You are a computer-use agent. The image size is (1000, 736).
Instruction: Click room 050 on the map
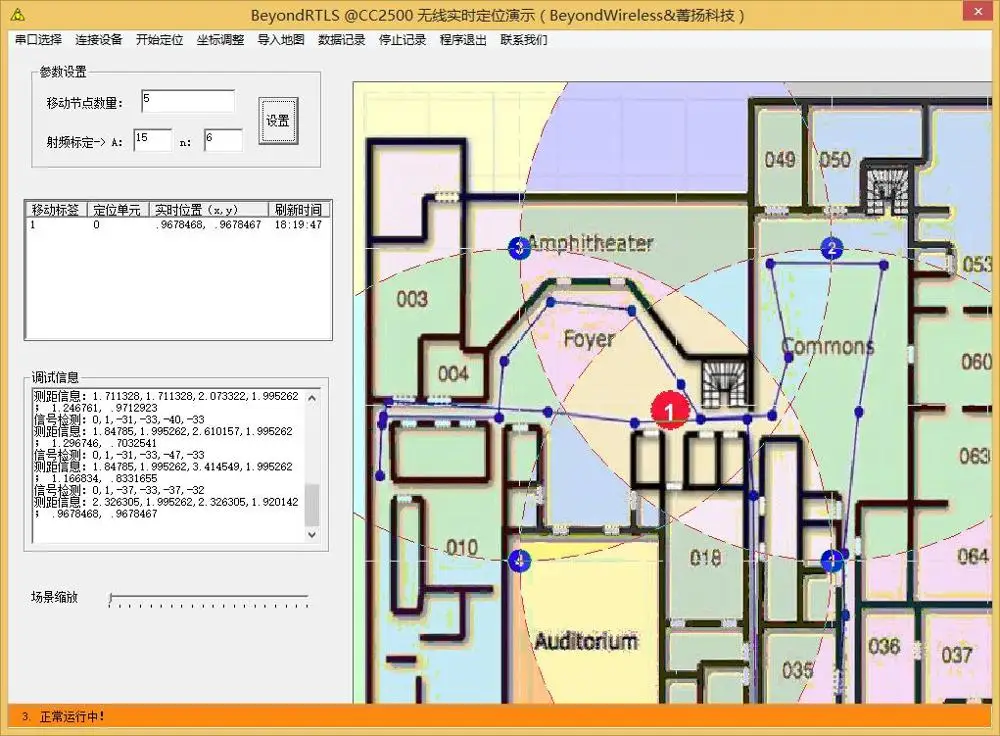pyautogui.click(x=835, y=159)
